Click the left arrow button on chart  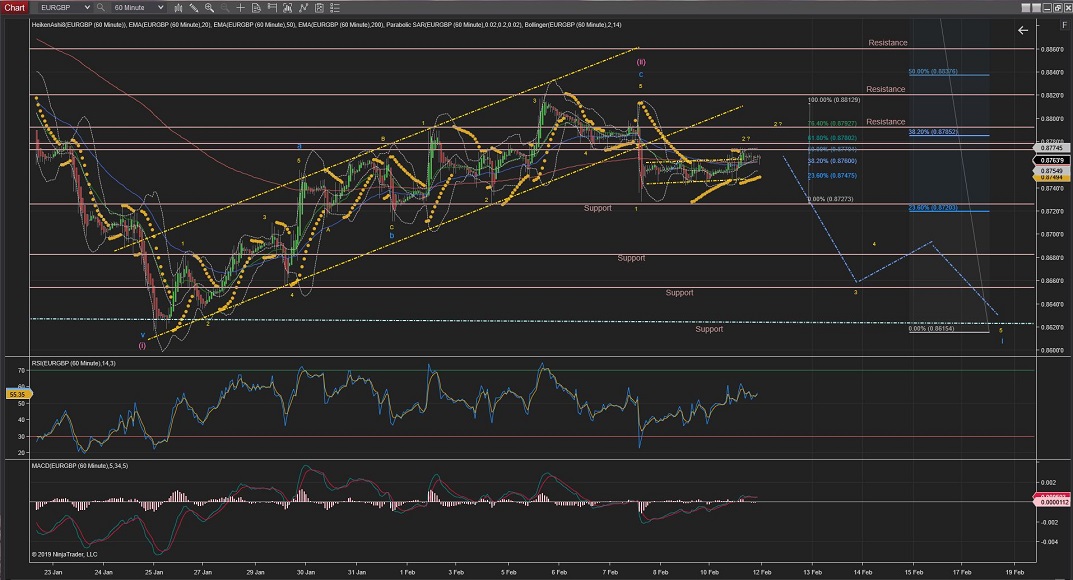(x=1022, y=31)
